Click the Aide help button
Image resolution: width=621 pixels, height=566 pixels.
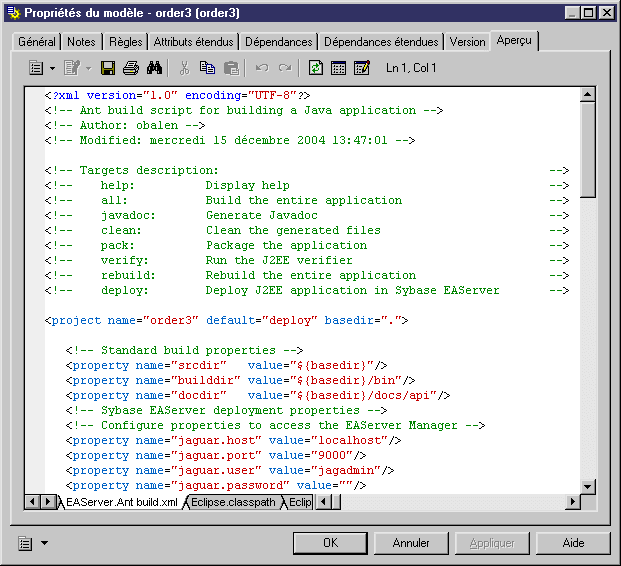tap(573, 543)
